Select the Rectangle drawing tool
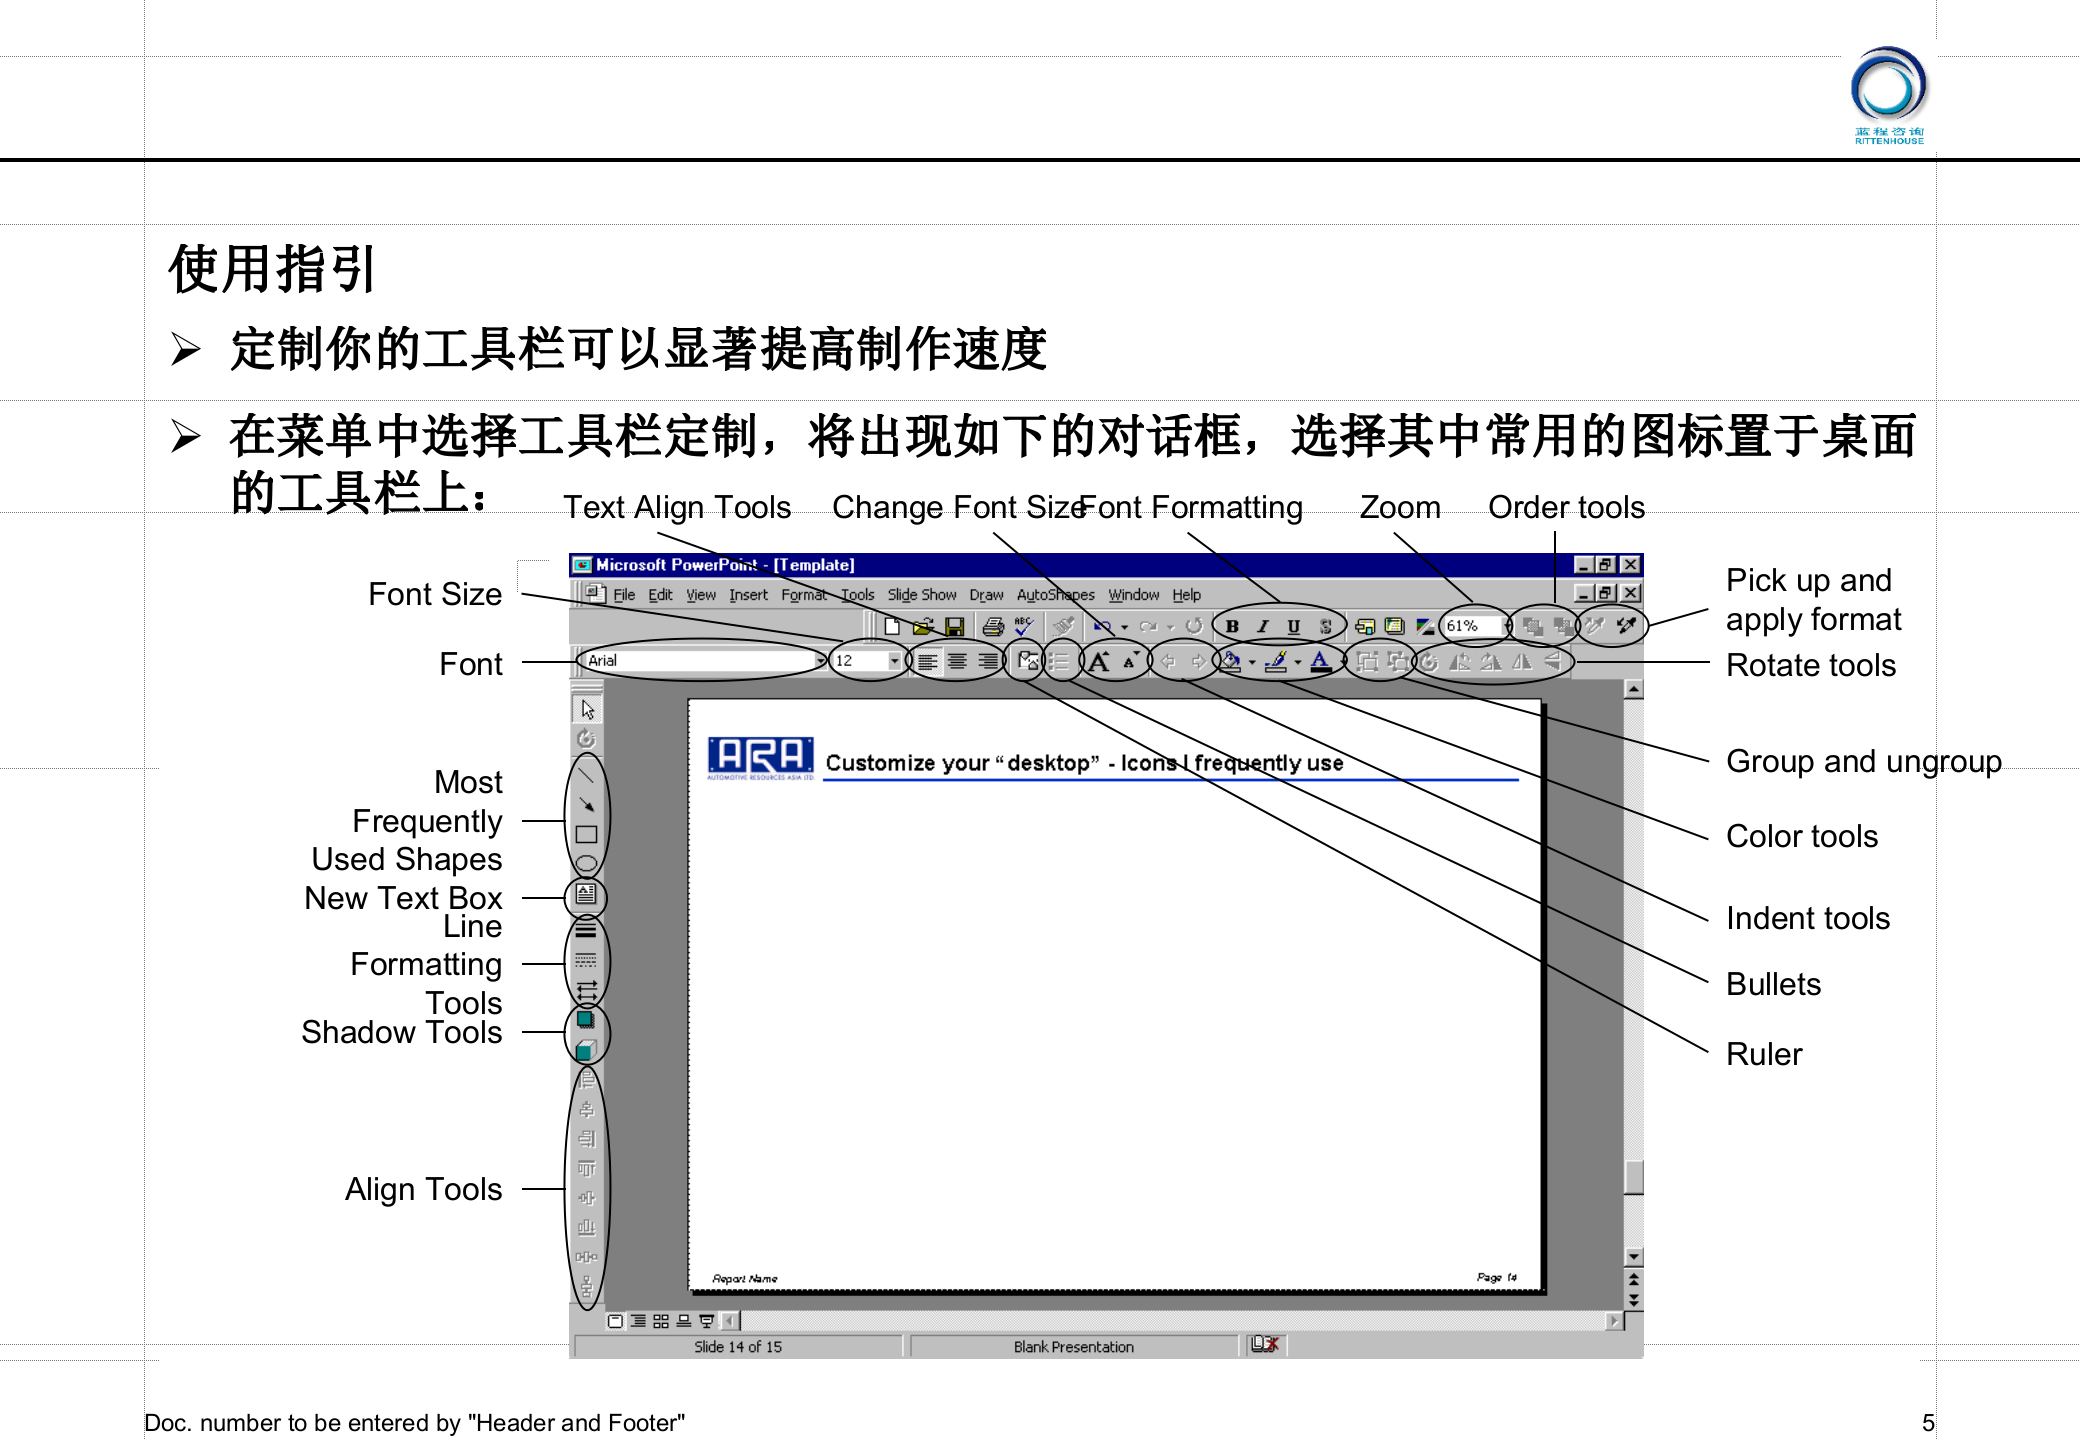 (586, 833)
